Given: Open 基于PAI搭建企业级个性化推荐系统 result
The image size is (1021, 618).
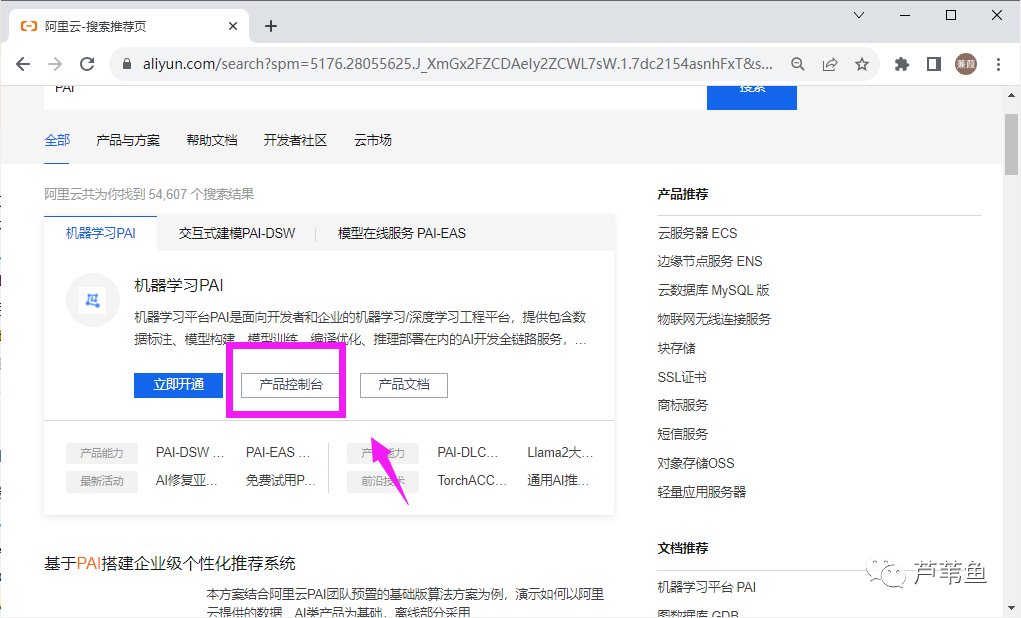Looking at the screenshot, I should [170, 563].
